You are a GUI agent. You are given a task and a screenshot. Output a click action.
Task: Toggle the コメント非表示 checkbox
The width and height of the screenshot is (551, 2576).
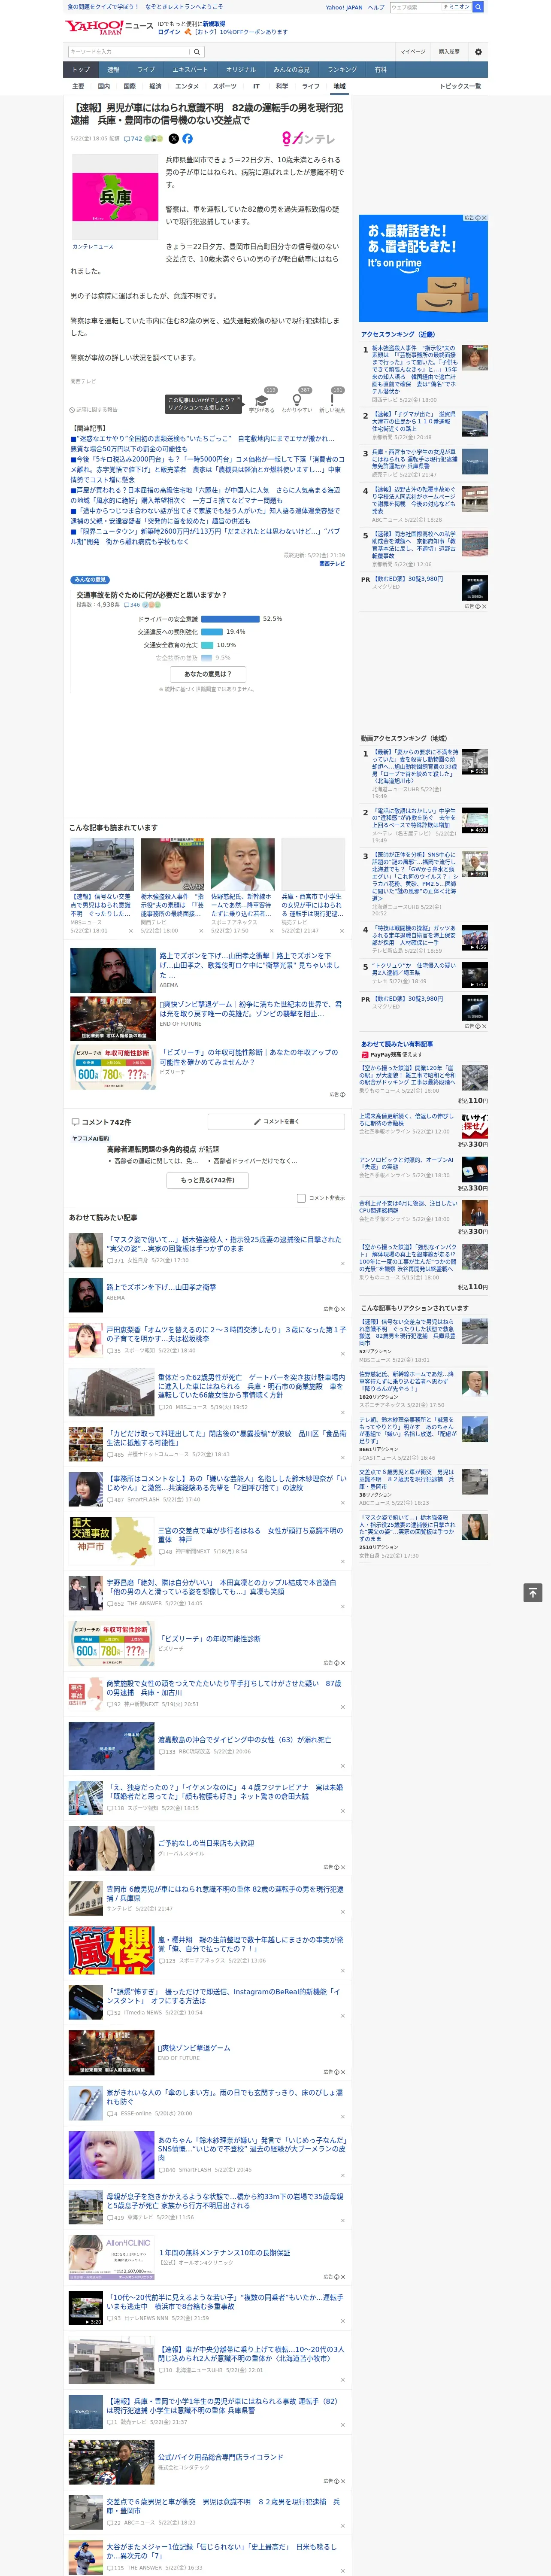pyautogui.click(x=301, y=1198)
